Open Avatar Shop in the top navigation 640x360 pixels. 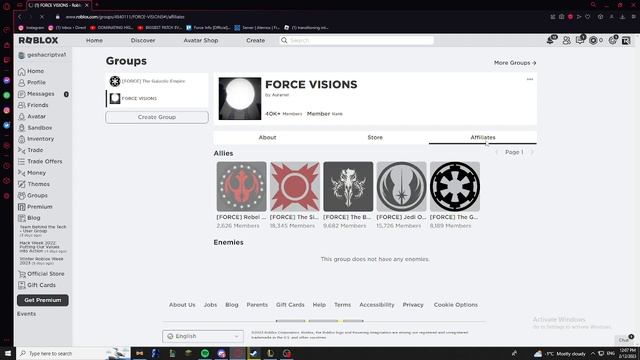click(201, 40)
